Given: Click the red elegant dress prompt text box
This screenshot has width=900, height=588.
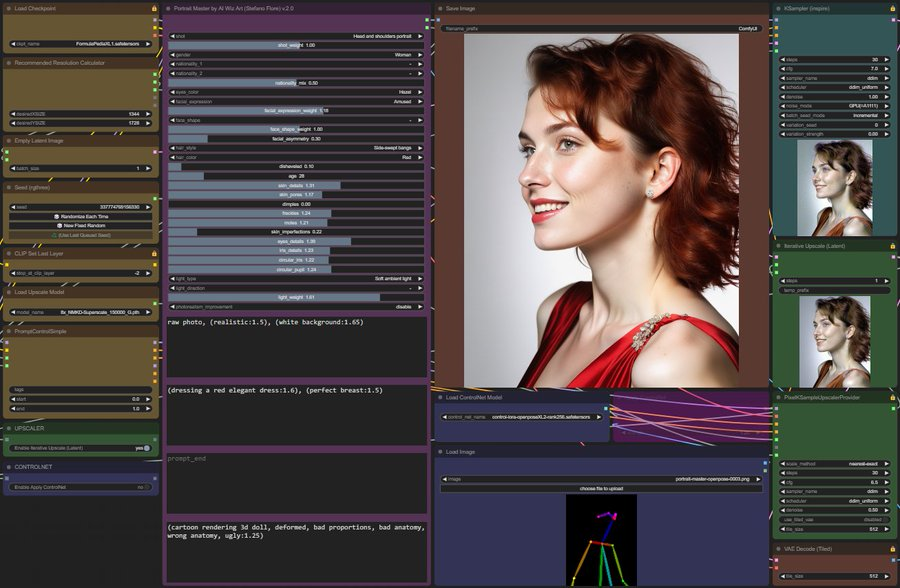Looking at the screenshot, I should tap(297, 415).
